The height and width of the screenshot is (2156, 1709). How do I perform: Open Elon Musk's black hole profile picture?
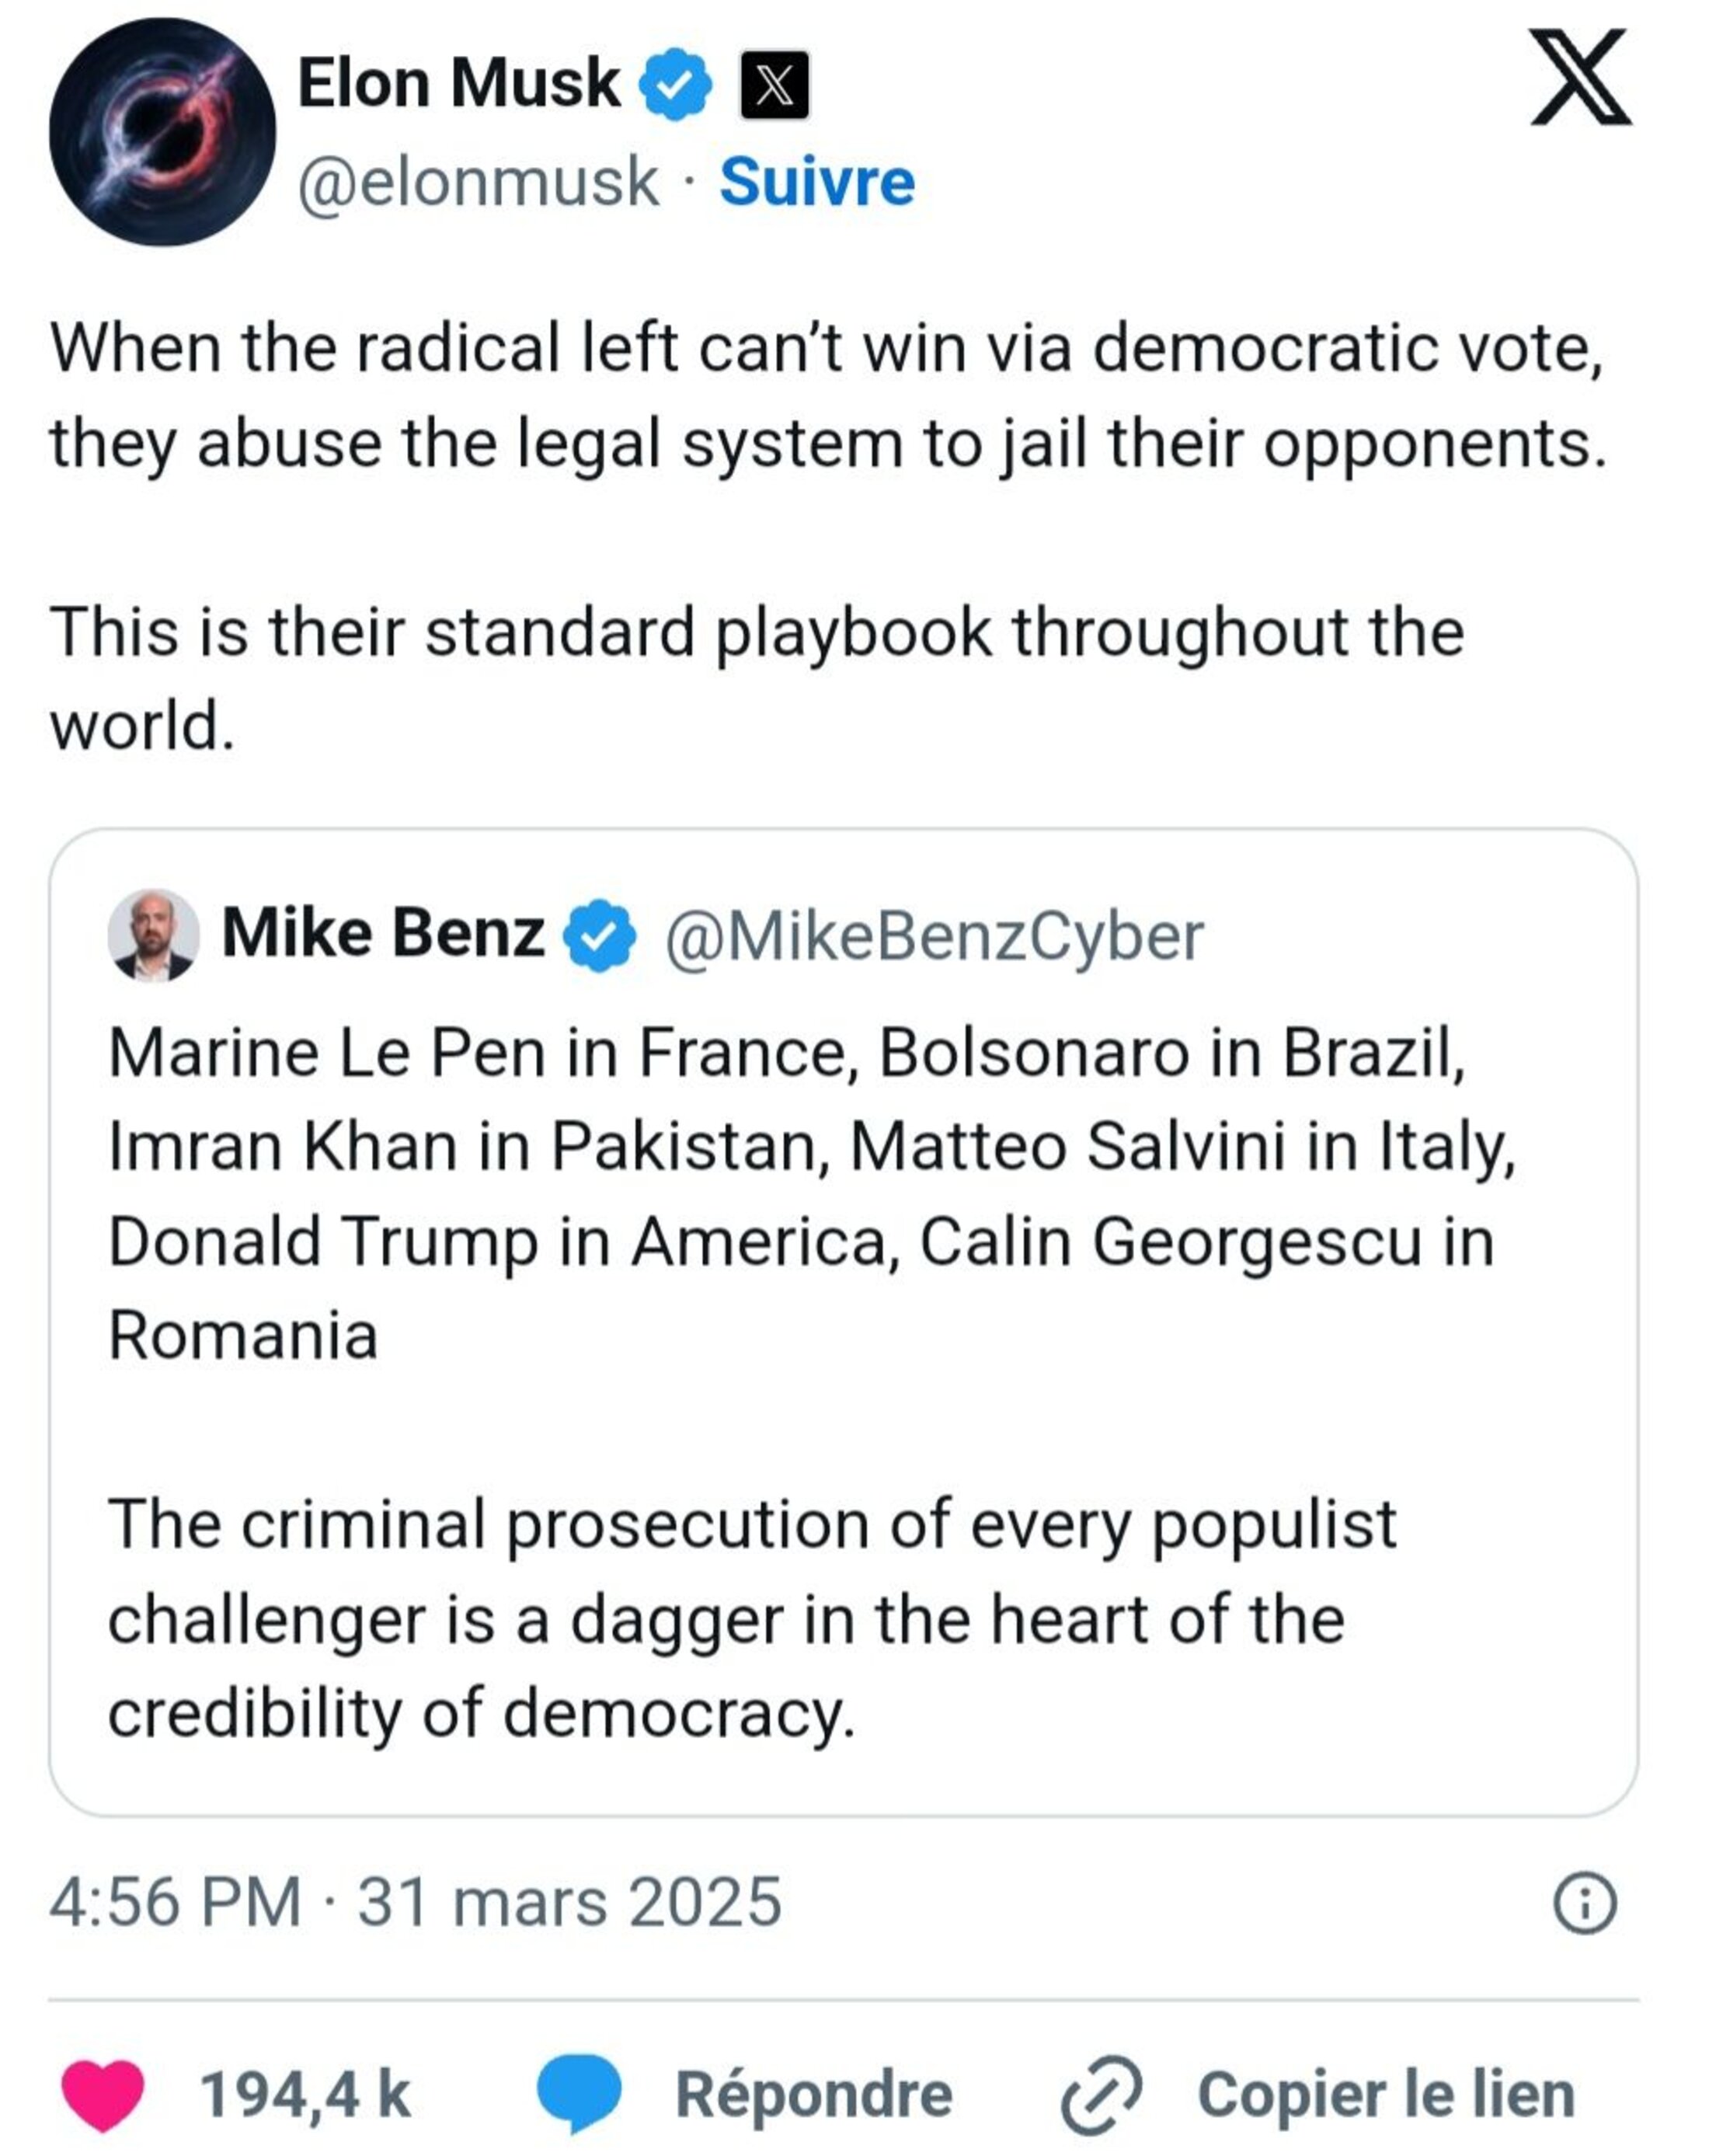point(162,132)
